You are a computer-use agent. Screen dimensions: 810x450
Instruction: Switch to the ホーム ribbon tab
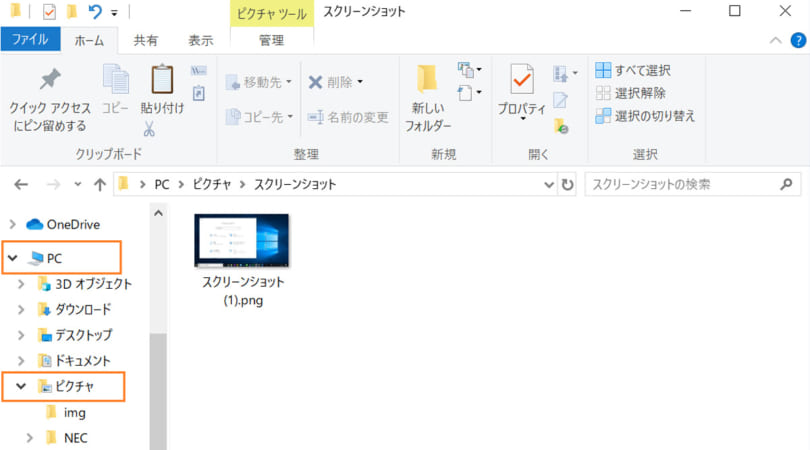click(x=89, y=40)
